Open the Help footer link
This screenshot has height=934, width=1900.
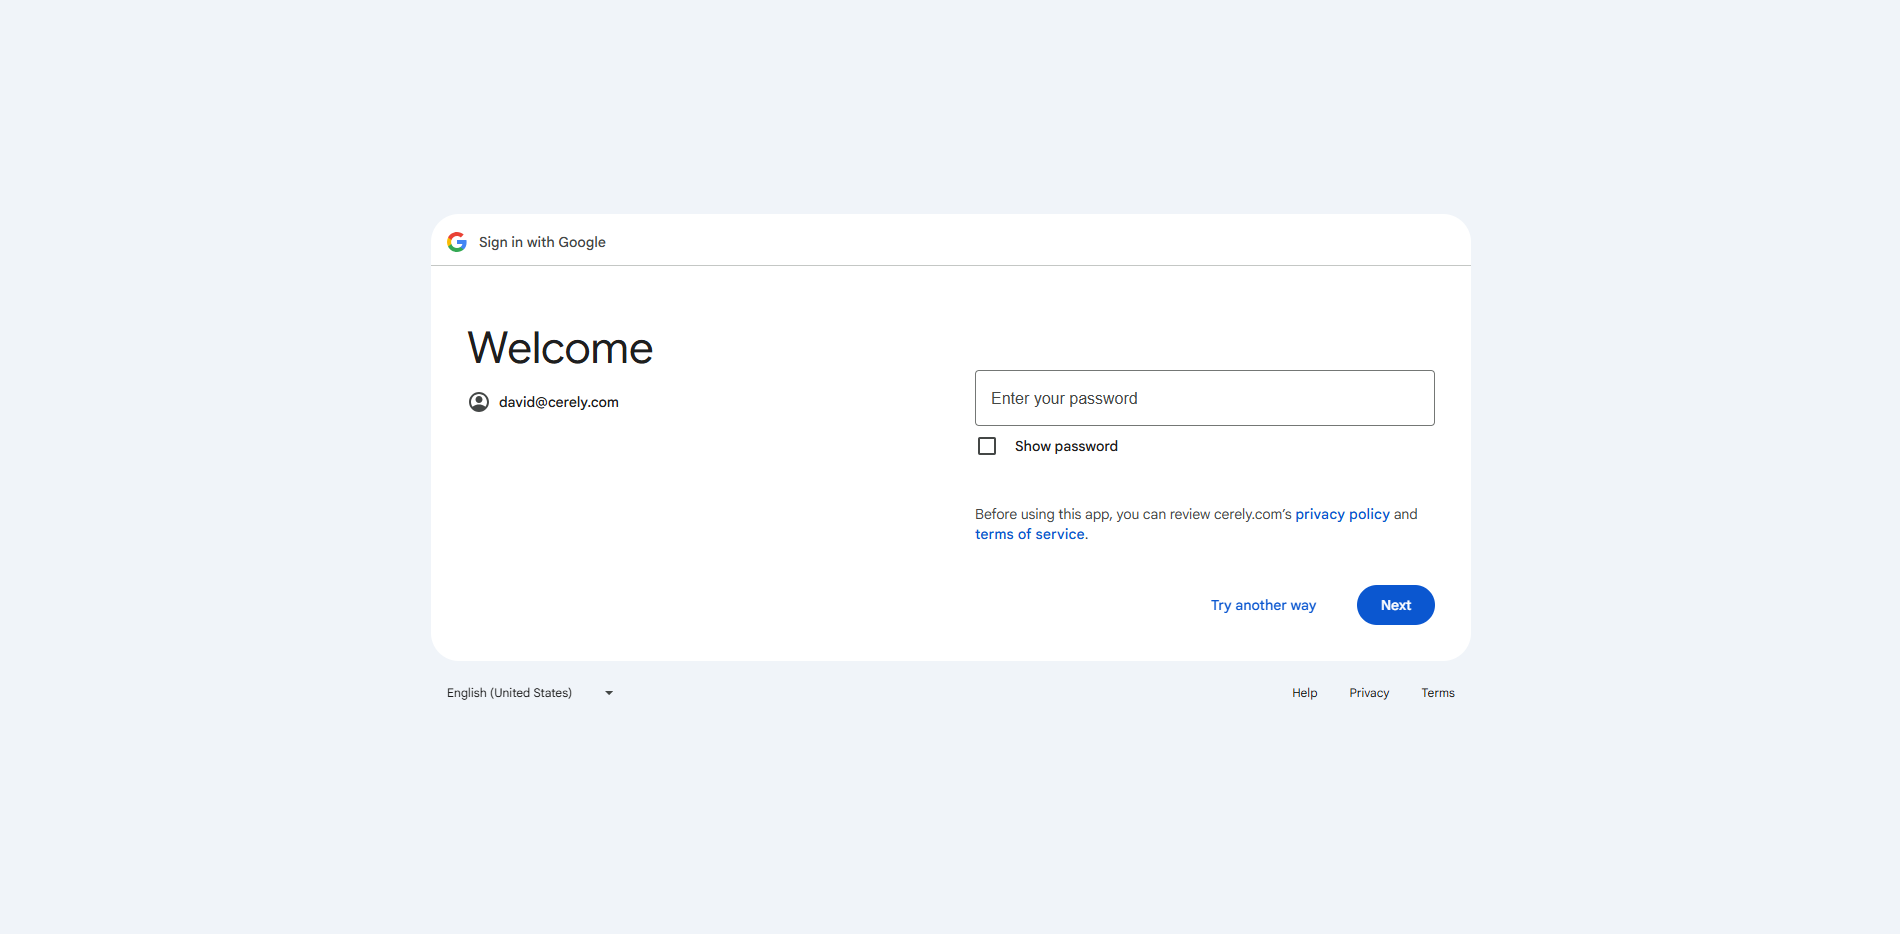pos(1304,693)
